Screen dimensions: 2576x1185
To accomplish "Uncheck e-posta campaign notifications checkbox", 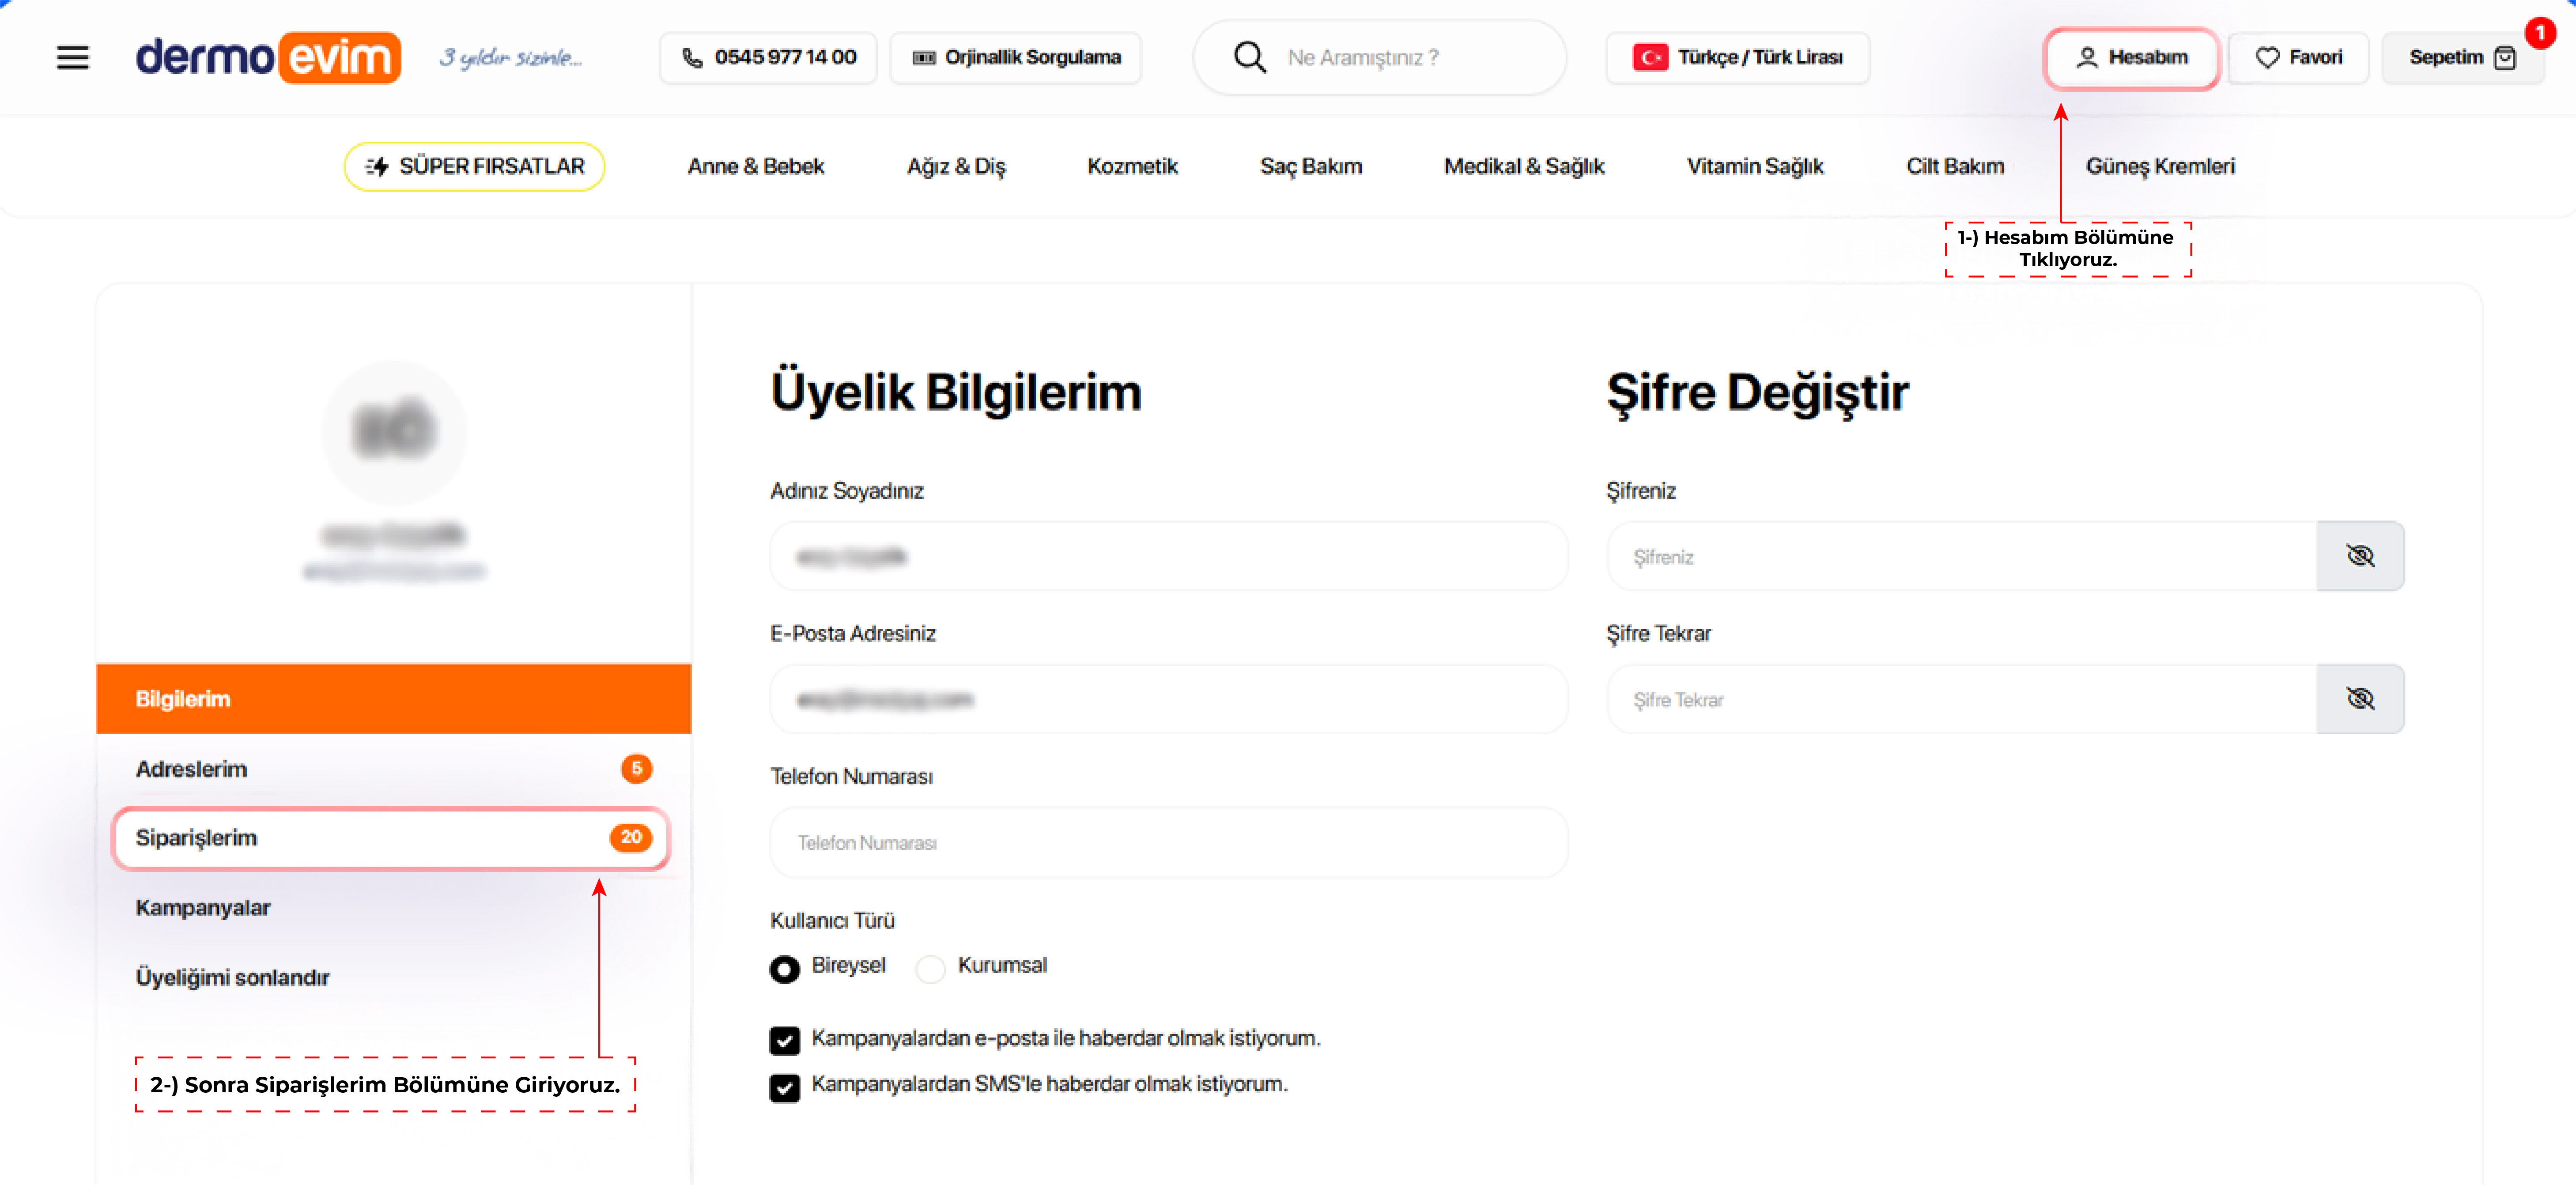I will pos(785,1041).
